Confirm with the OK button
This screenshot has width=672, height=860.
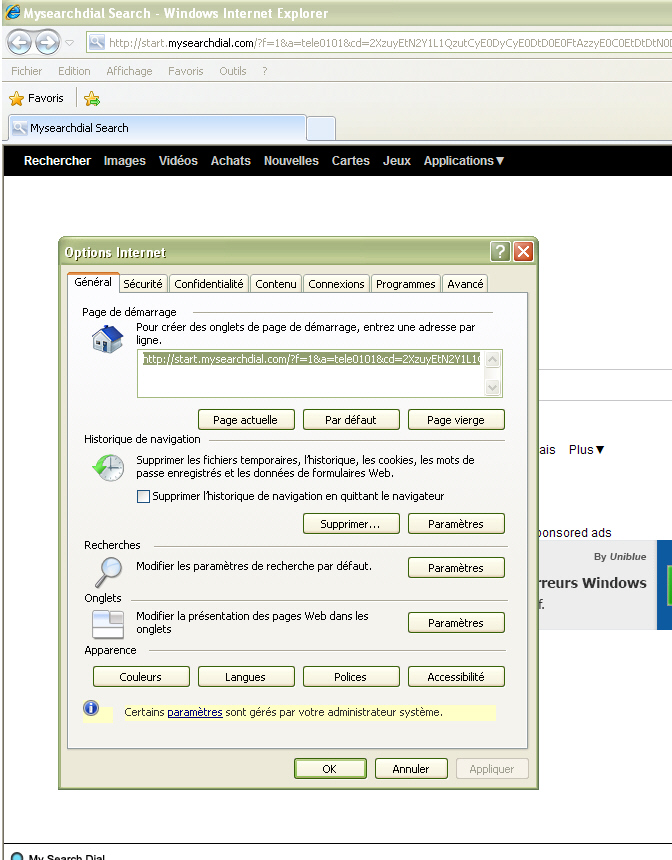pyautogui.click(x=330, y=769)
